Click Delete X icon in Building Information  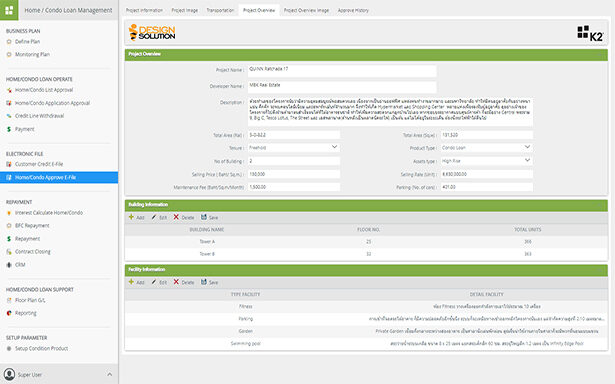click(176, 217)
